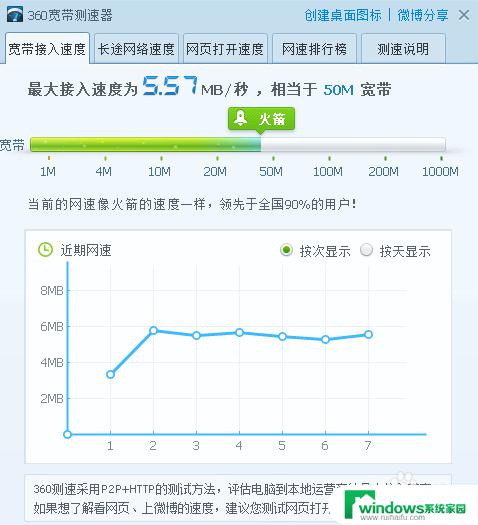Switch to 网速排行榜 tab
The height and width of the screenshot is (525, 478).
(x=314, y=49)
